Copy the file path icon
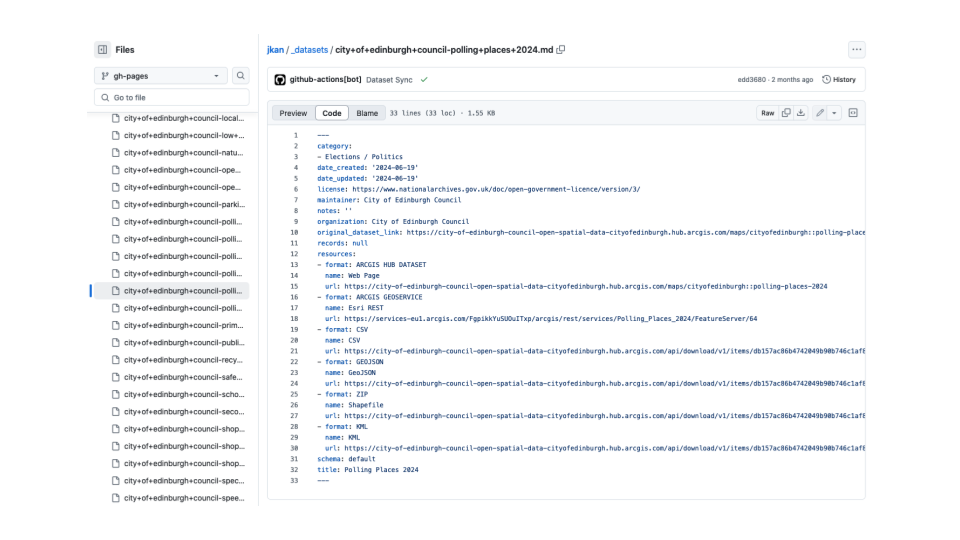The width and height of the screenshot is (960, 540). click(x=561, y=50)
